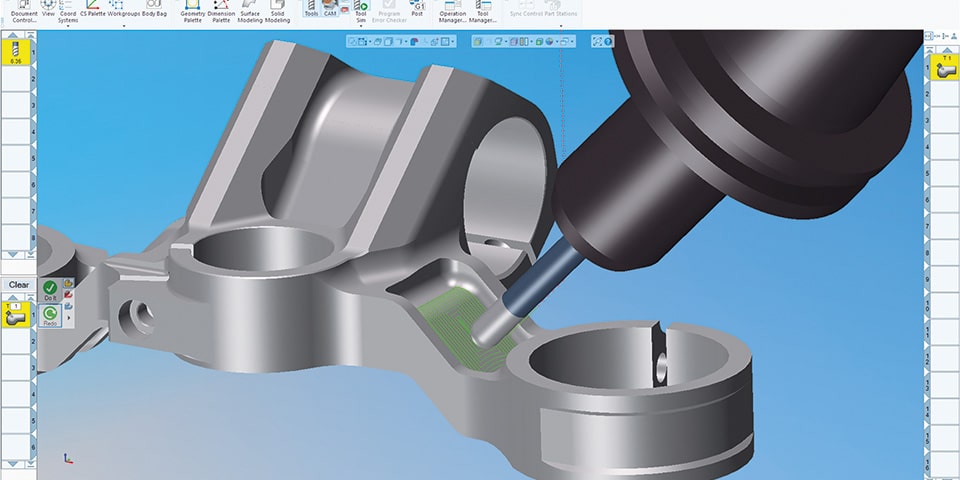Viewport: 960px width, 480px height.
Task: Open the Body Bag
Action: click(155, 9)
